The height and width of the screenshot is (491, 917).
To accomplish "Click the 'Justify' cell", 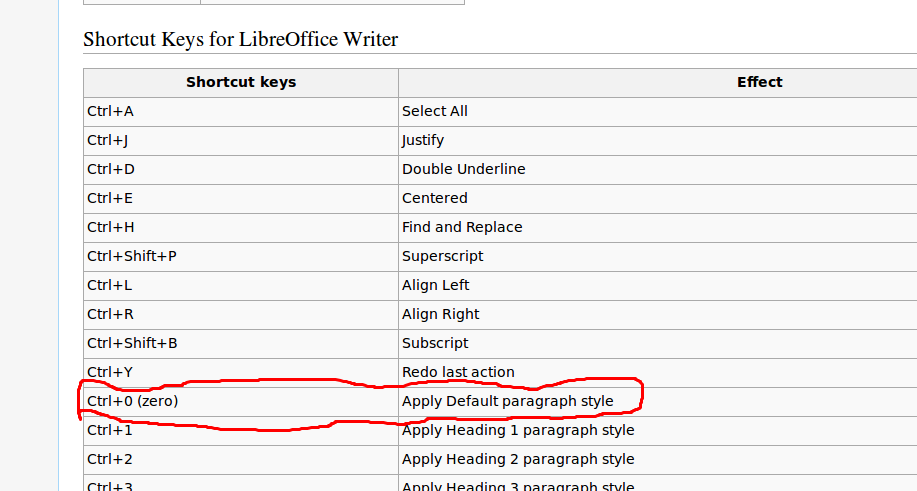I will 658,141.
